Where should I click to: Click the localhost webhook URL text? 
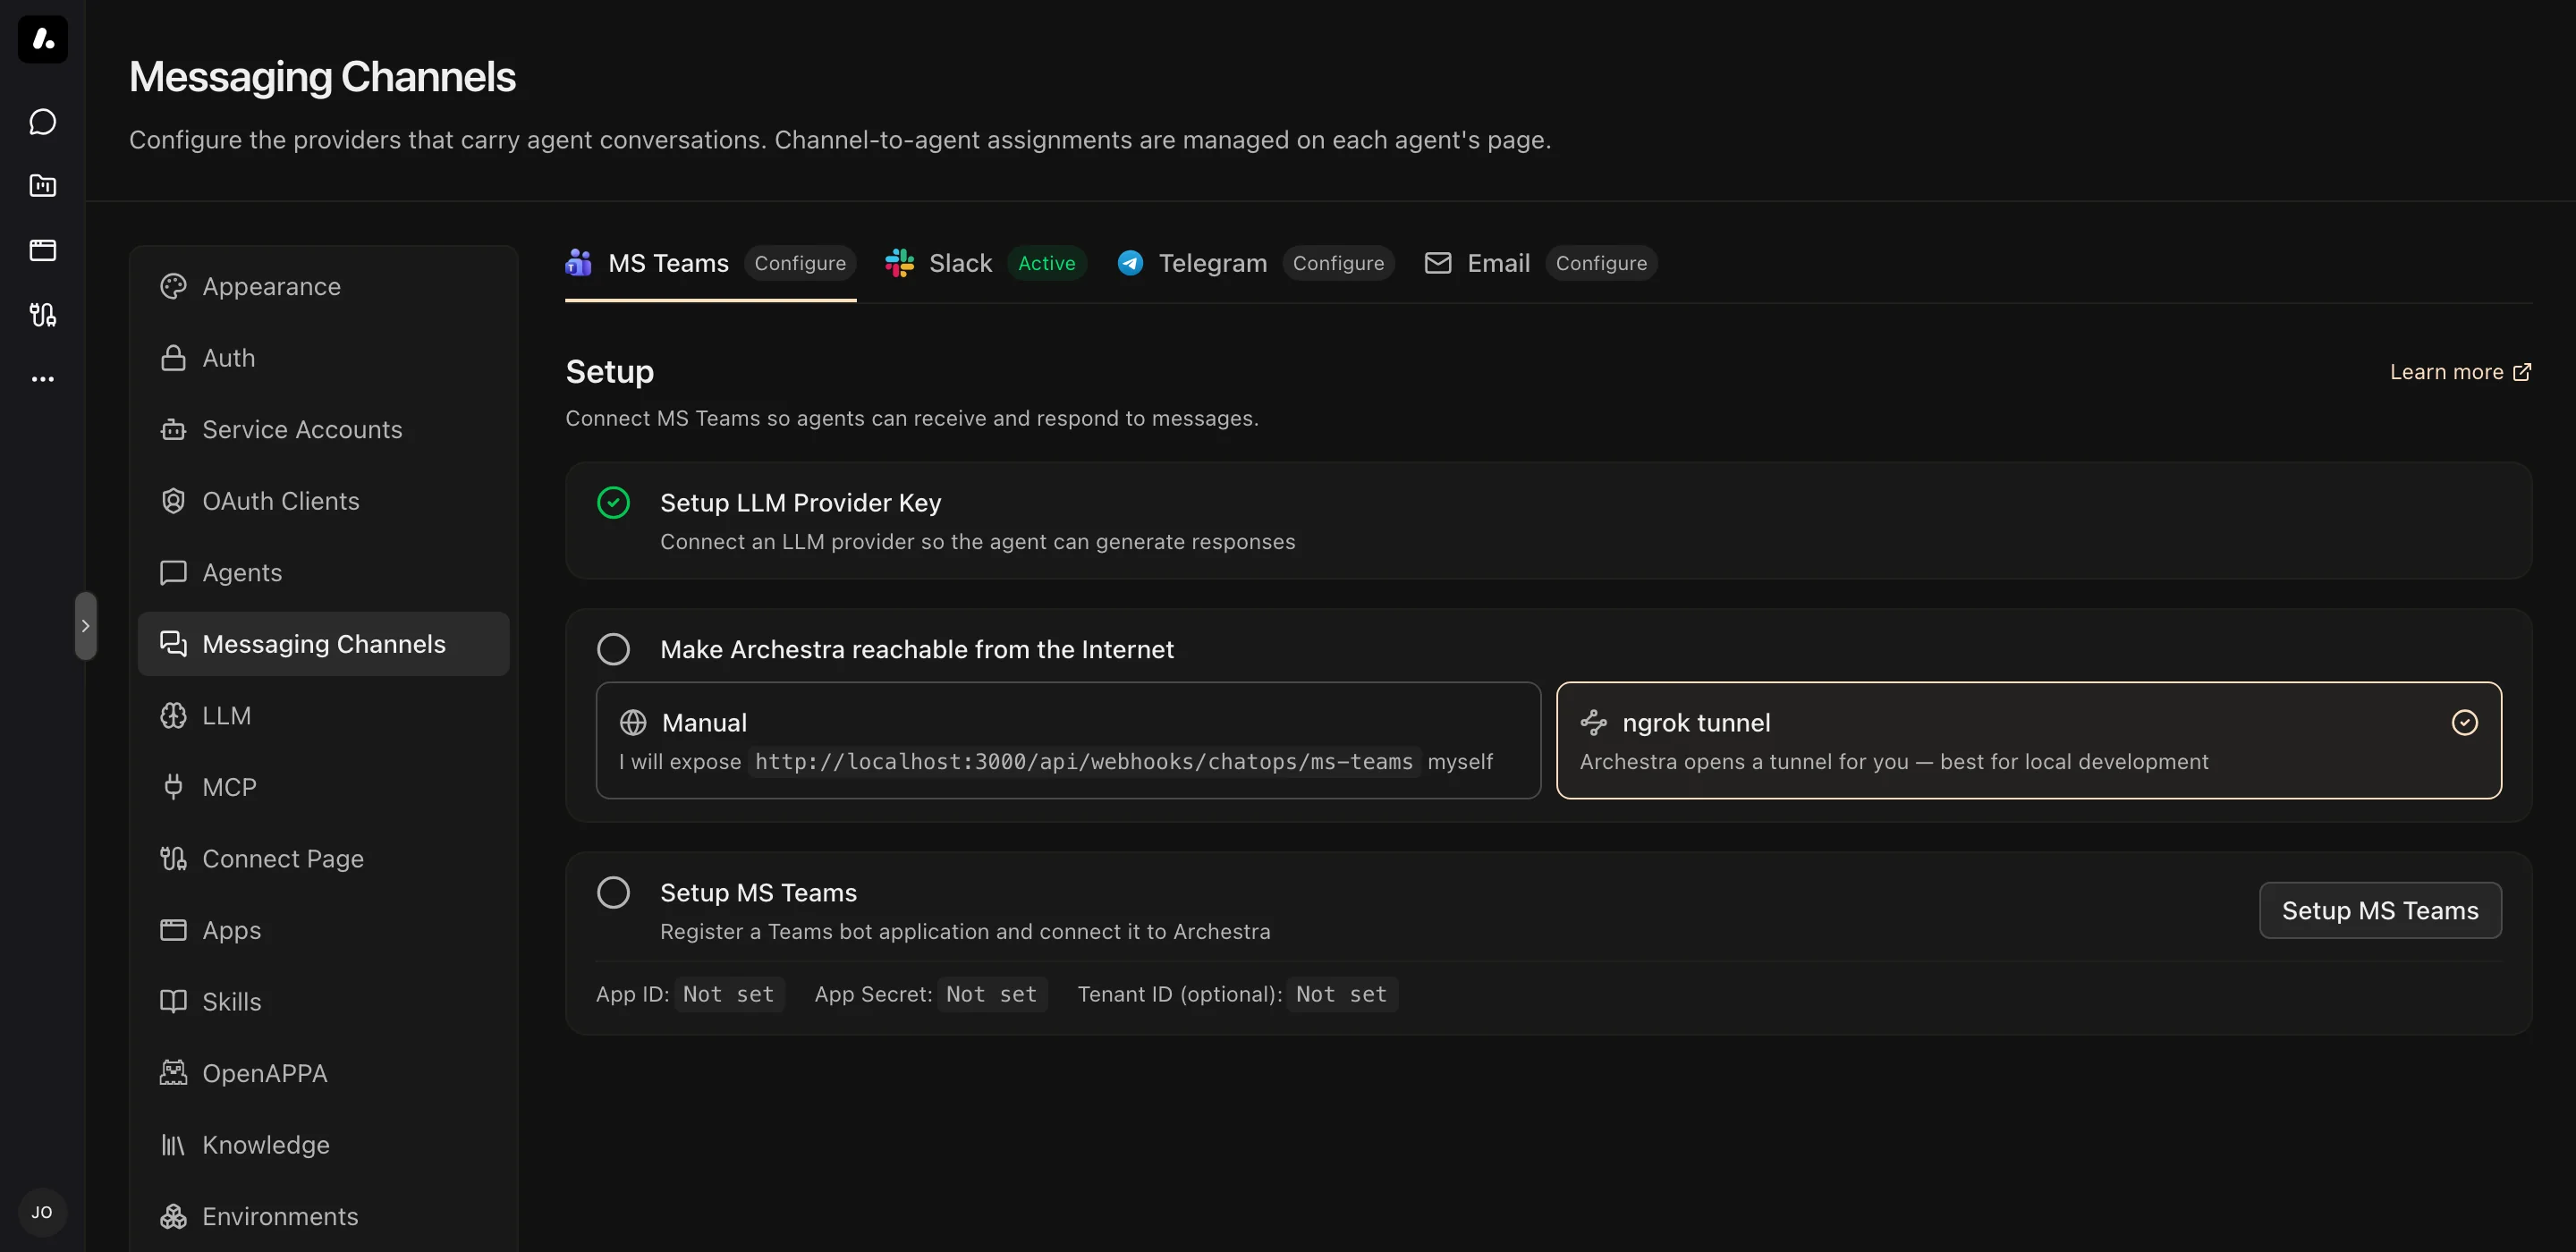point(1084,762)
